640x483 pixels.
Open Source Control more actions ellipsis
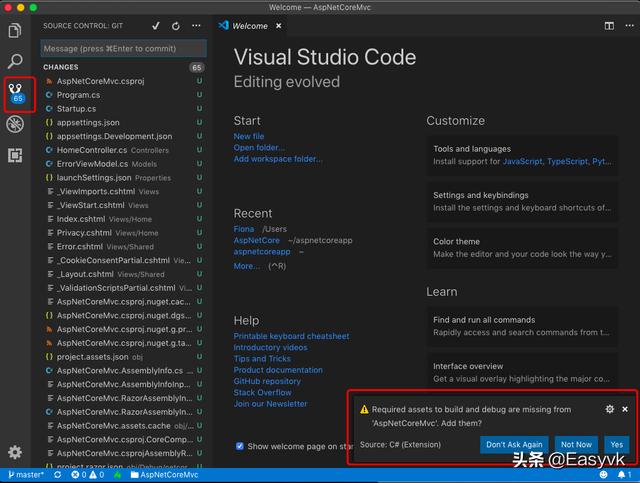point(196,26)
